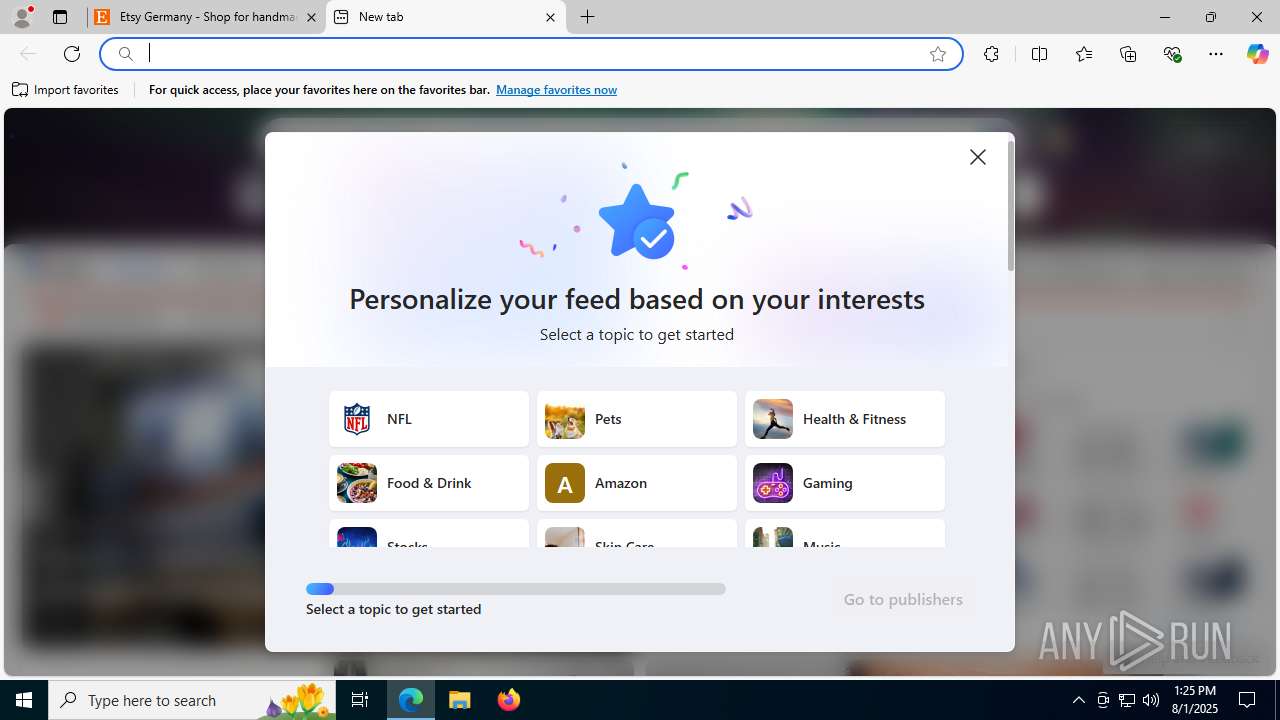Toggle Split screen view

(1039, 54)
